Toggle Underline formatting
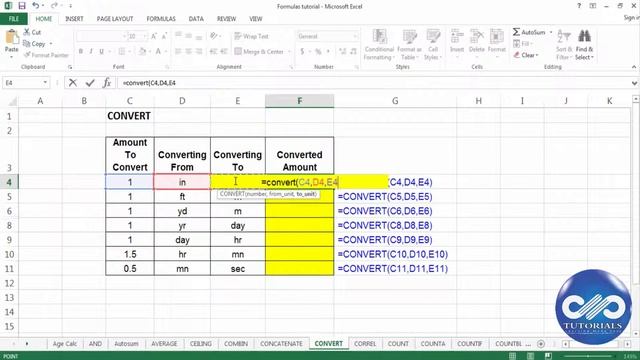The image size is (640, 360). pos(101,51)
